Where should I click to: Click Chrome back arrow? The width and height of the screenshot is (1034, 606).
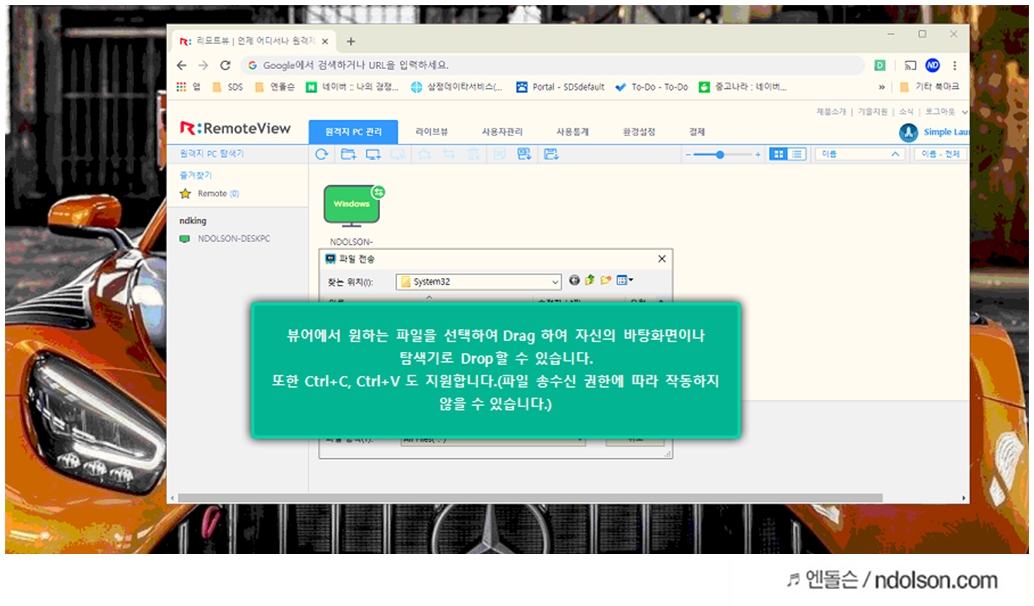pos(182,65)
